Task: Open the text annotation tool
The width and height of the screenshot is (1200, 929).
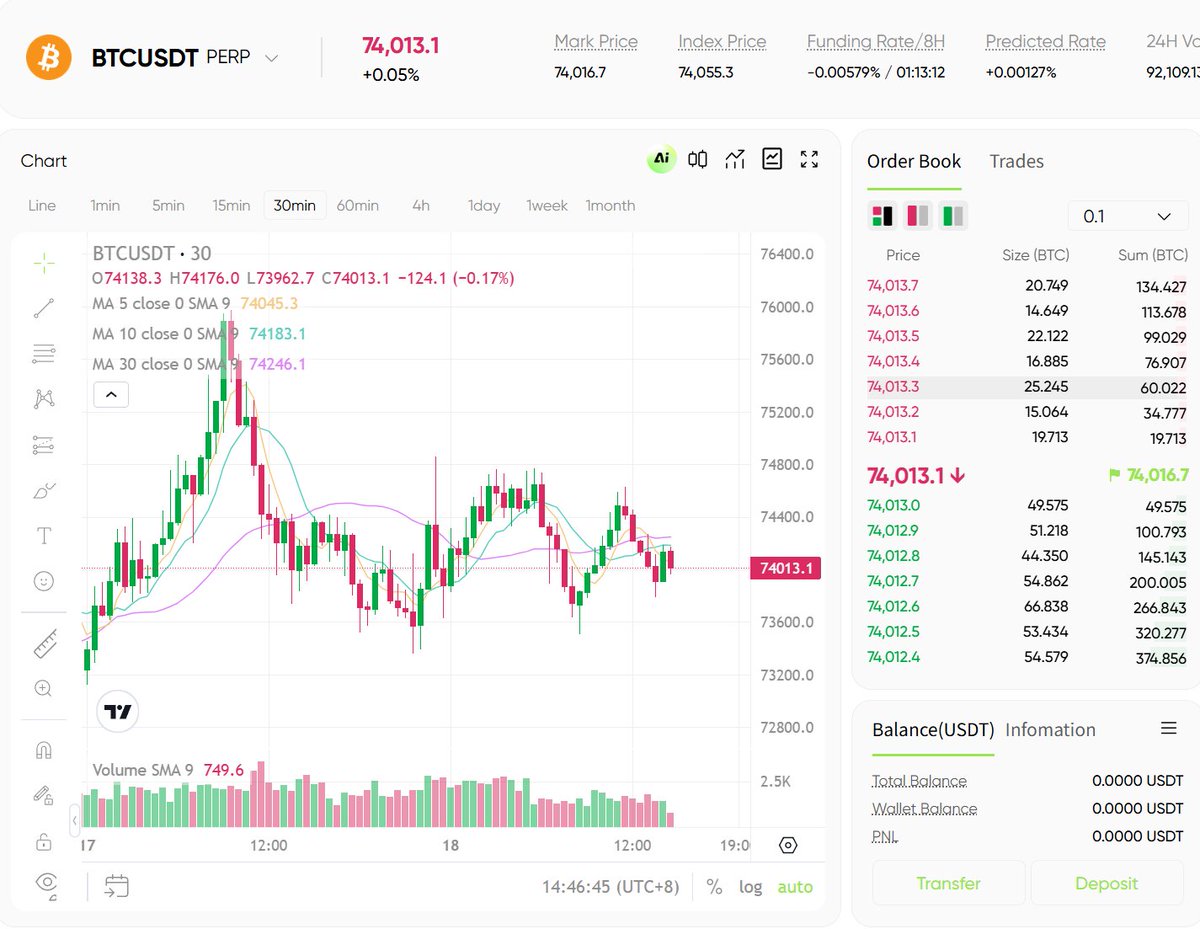Action: (x=42, y=535)
